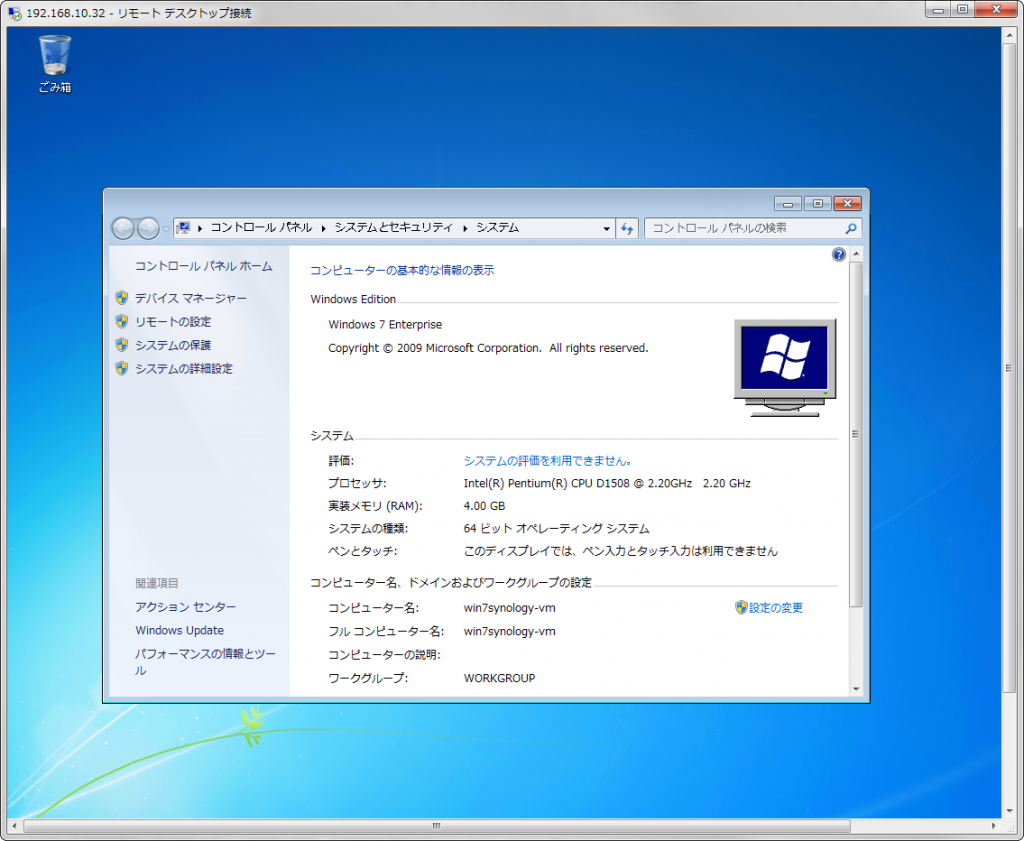The image size is (1024, 841).
Task: Click the Windows logo monitor image
Action: (x=784, y=368)
